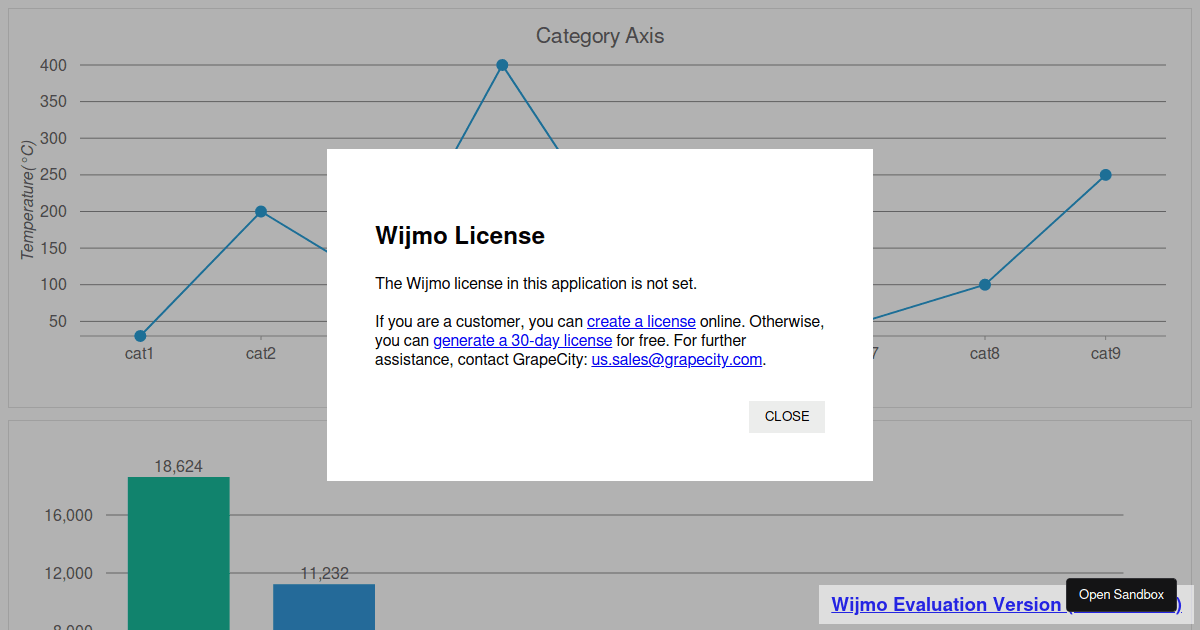Viewport: 1200px width, 630px height.
Task: Select the green bar valued 18,624
Action: [x=179, y=552]
